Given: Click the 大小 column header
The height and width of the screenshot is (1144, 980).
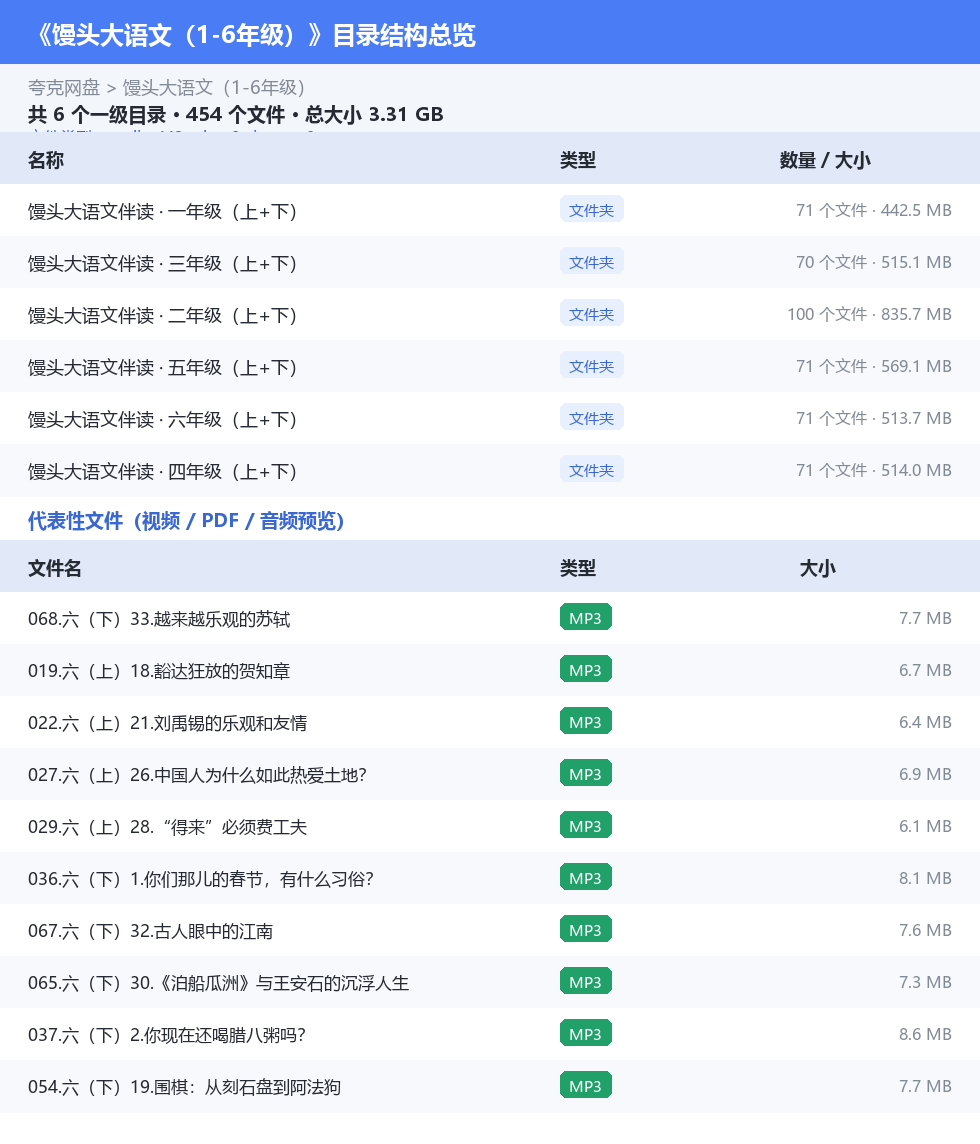Looking at the screenshot, I should tap(817, 568).
